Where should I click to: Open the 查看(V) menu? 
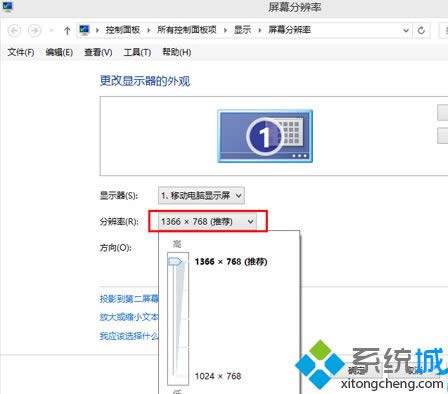pyautogui.click(x=98, y=52)
